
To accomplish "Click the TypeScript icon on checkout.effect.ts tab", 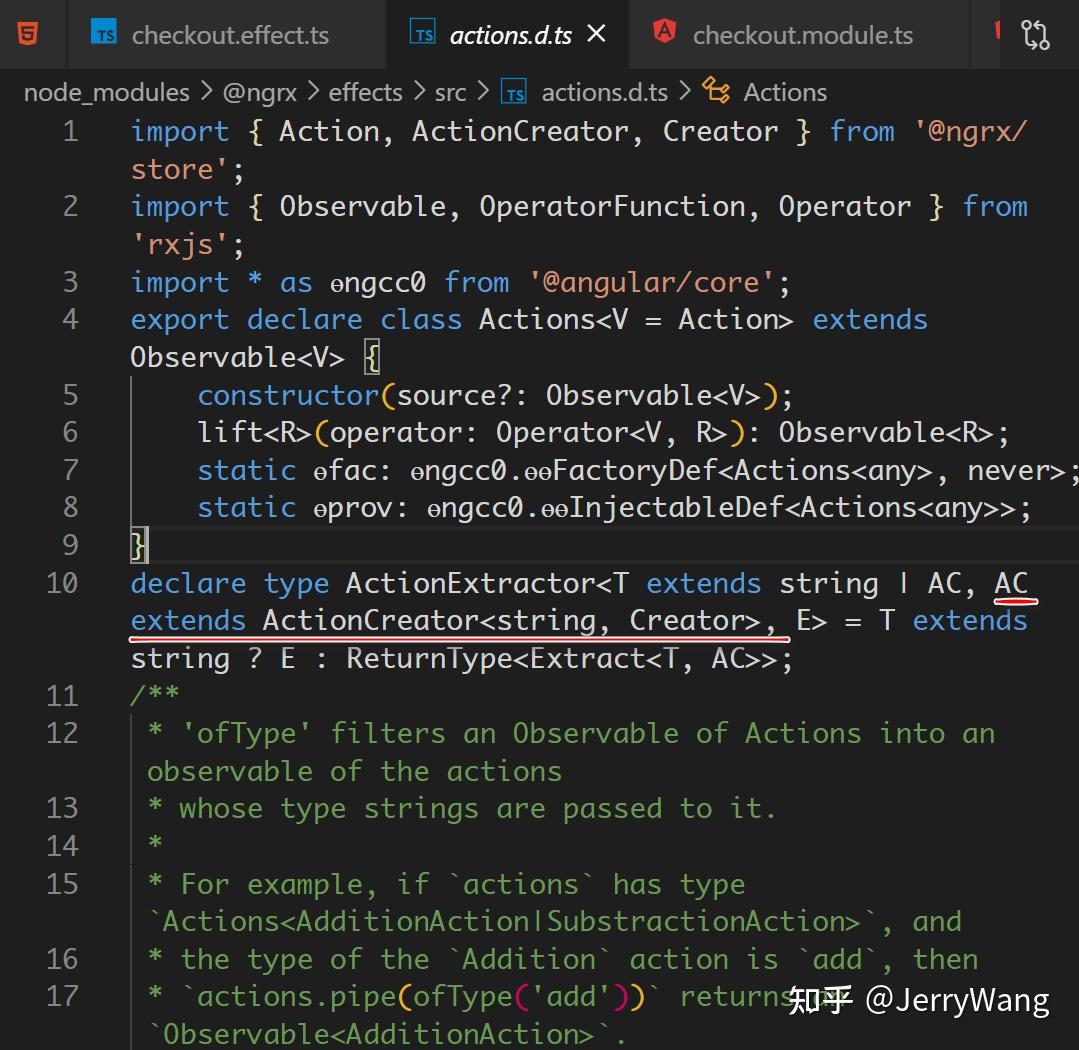I will pos(104,33).
